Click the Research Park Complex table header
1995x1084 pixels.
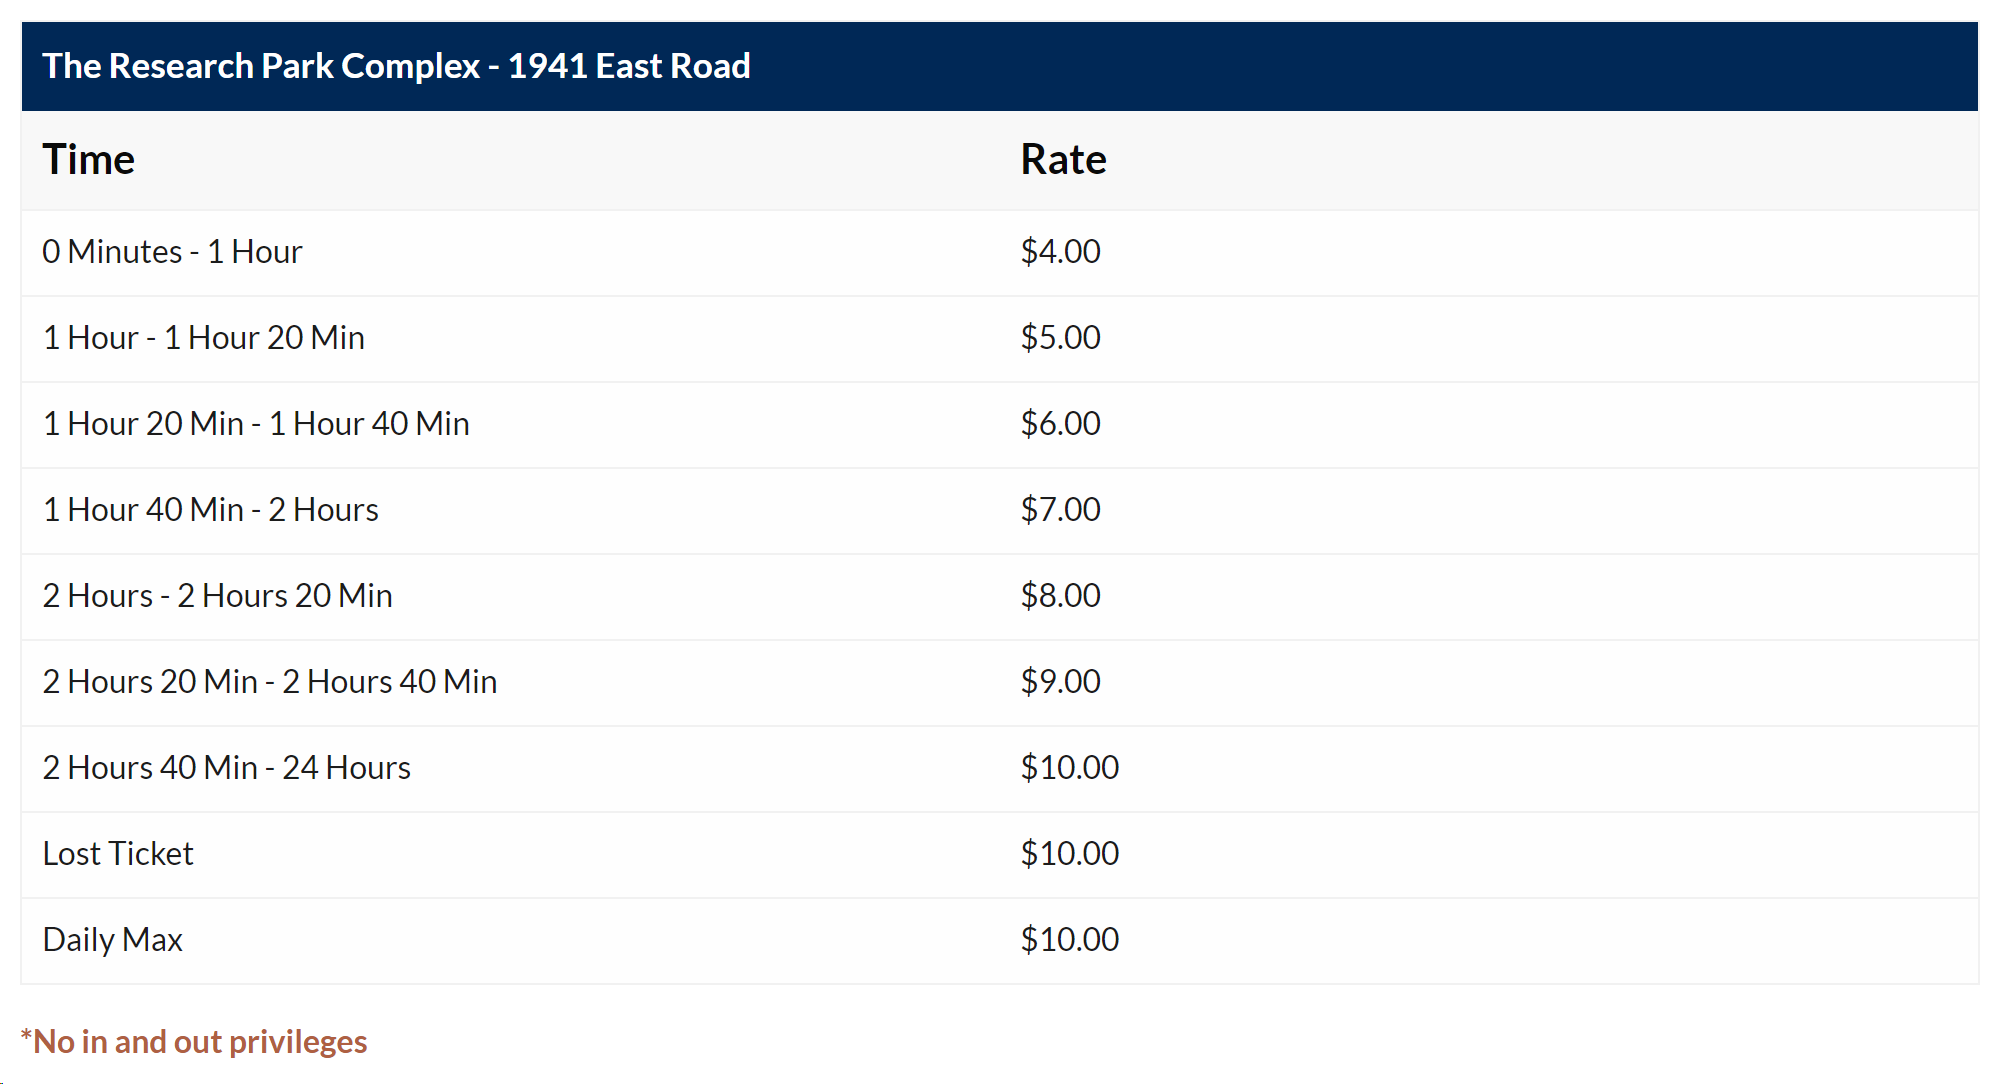click(999, 66)
